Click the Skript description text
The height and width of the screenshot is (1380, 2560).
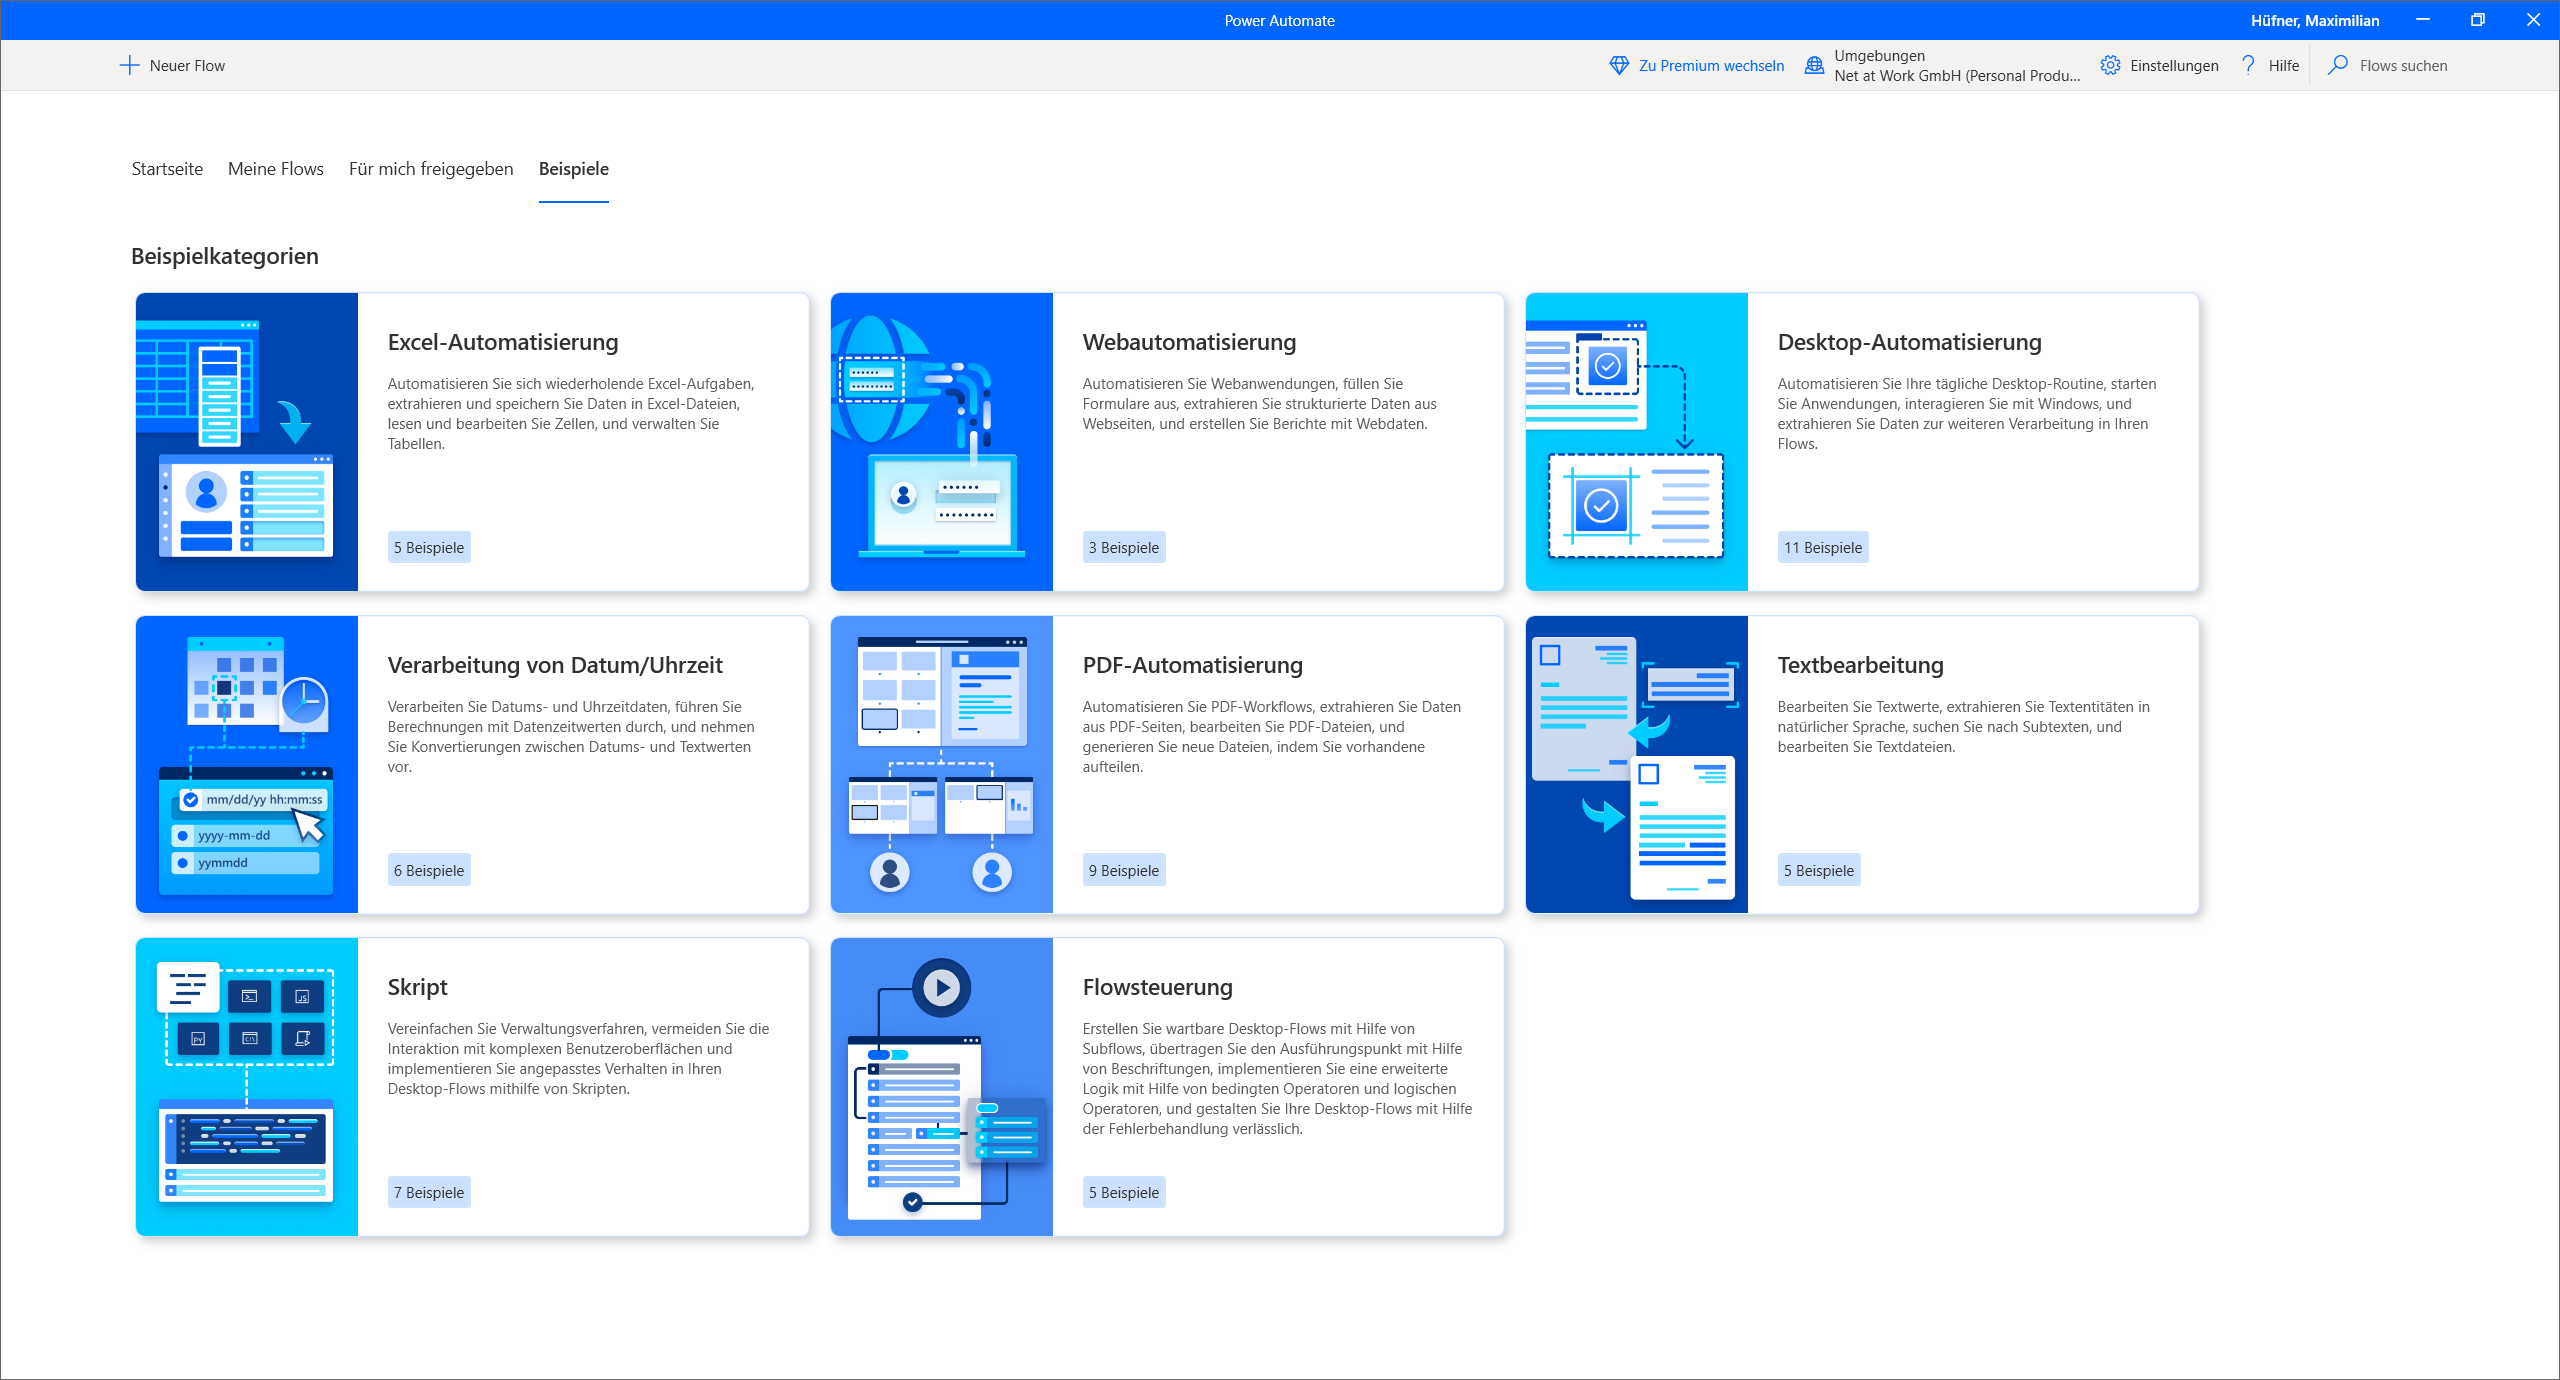(x=578, y=1059)
